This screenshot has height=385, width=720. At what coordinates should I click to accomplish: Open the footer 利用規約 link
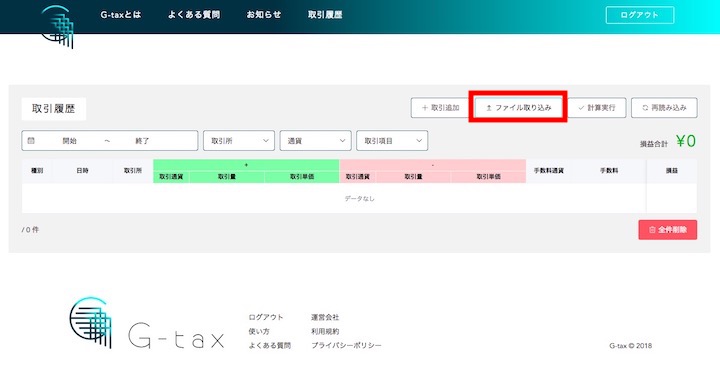coord(325,332)
